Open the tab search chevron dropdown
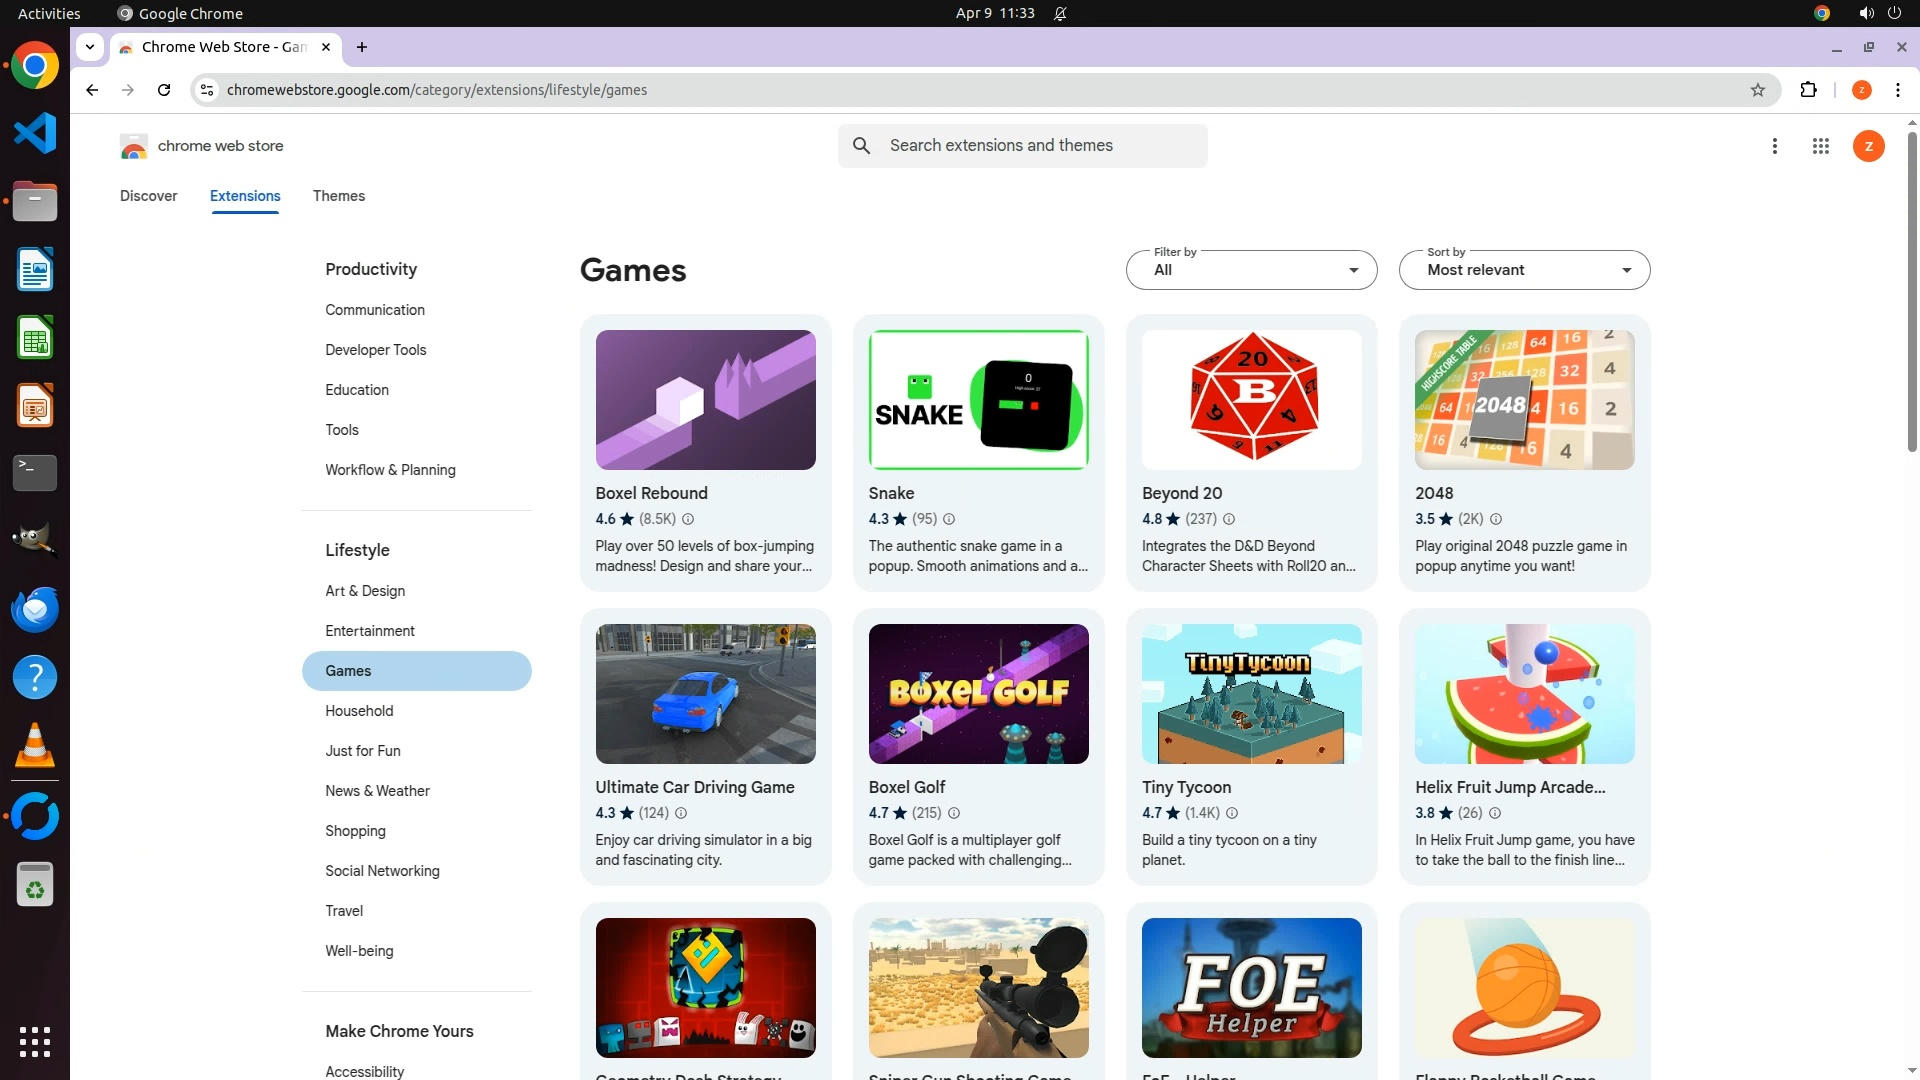The image size is (1920, 1080). click(90, 47)
